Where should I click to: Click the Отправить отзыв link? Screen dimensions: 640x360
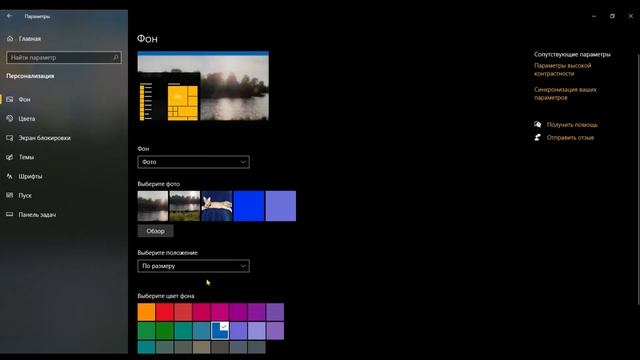tap(570, 138)
